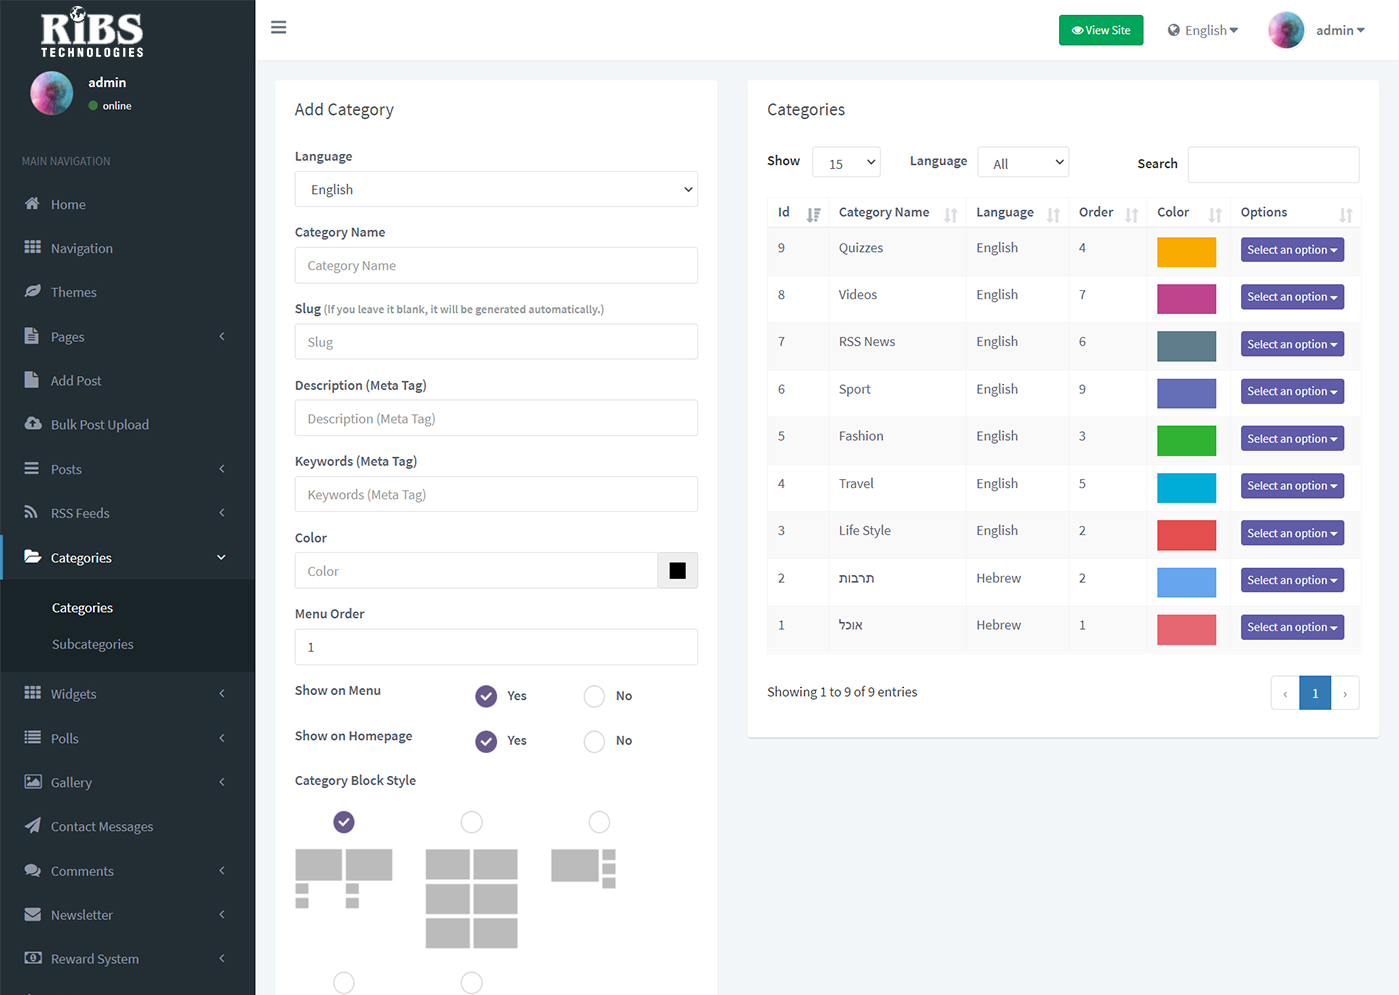Select No for Show on Homepage
This screenshot has width=1399, height=995.
tap(594, 741)
